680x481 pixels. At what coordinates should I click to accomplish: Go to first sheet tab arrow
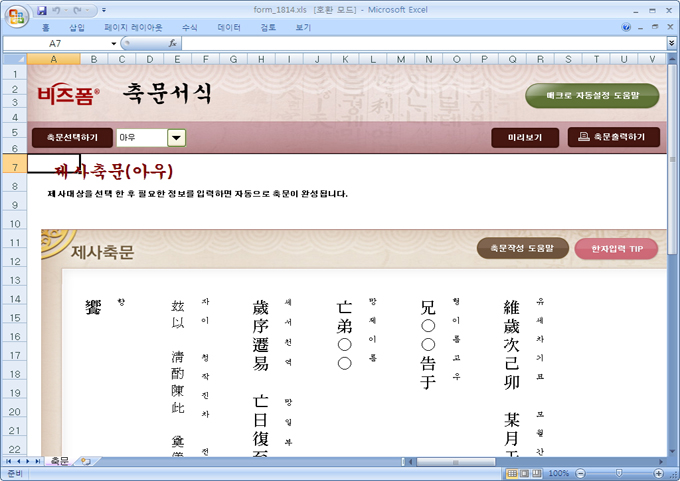click(x=9, y=461)
